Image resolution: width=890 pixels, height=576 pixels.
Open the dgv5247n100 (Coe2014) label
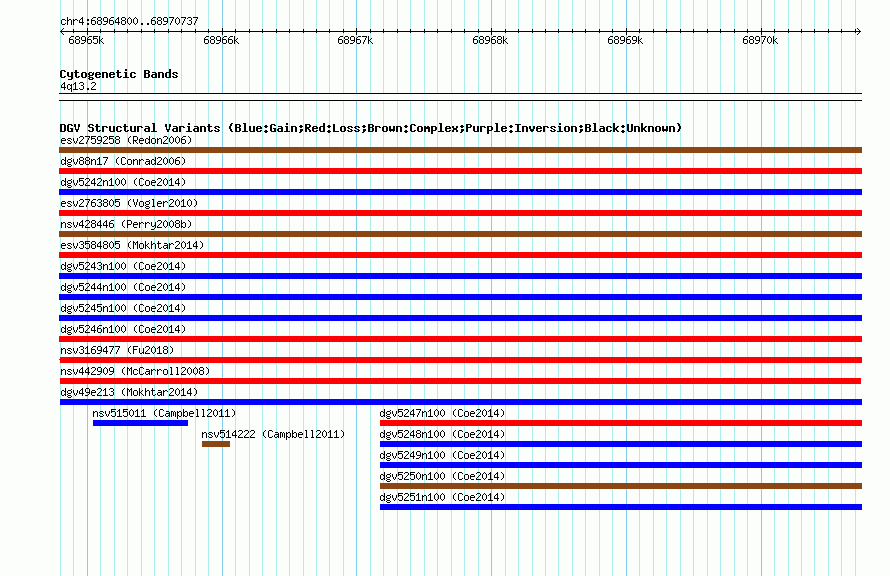pos(442,413)
